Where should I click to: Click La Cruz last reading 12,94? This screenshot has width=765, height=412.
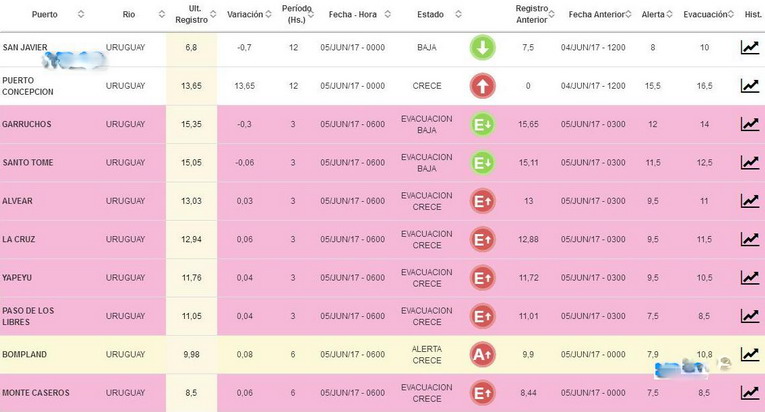191,239
